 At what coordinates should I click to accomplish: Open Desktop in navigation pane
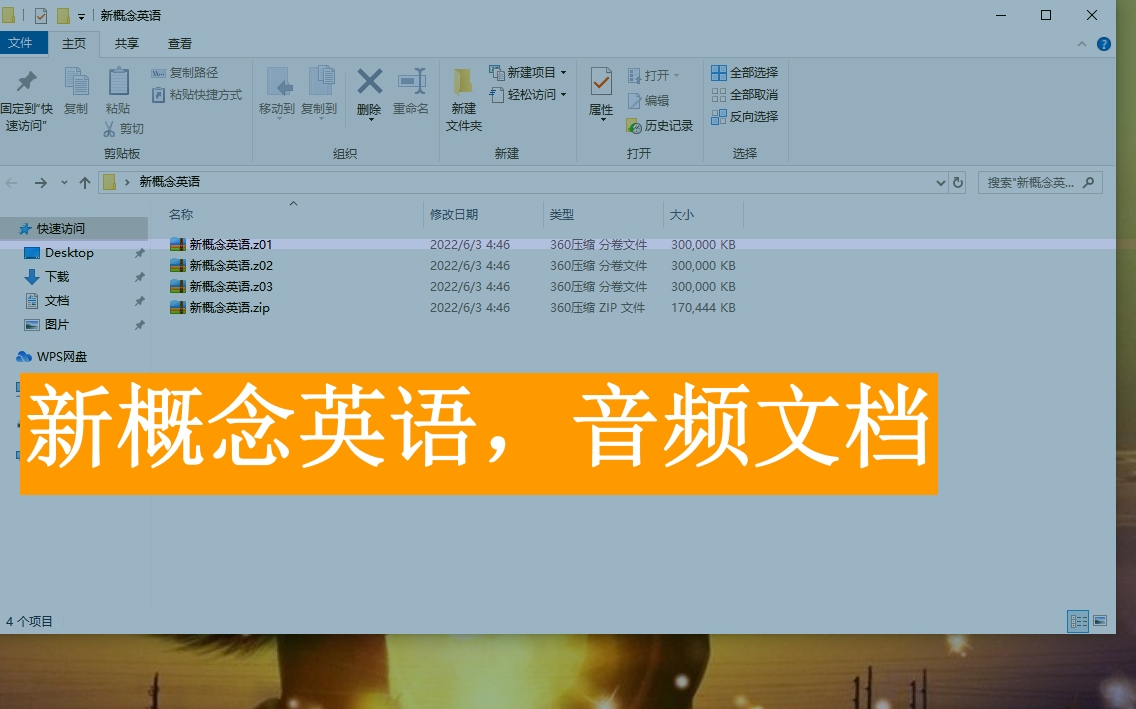click(69, 253)
